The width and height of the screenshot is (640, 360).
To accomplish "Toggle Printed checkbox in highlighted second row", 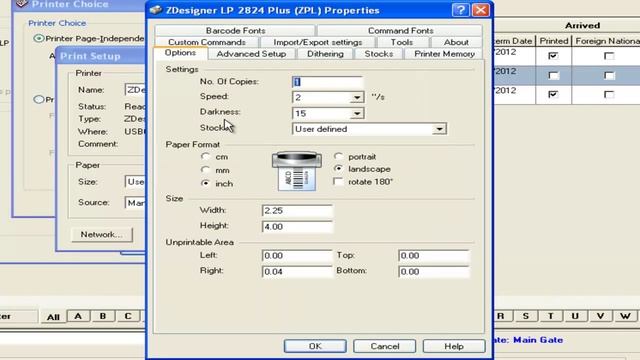I will pos(553,75).
